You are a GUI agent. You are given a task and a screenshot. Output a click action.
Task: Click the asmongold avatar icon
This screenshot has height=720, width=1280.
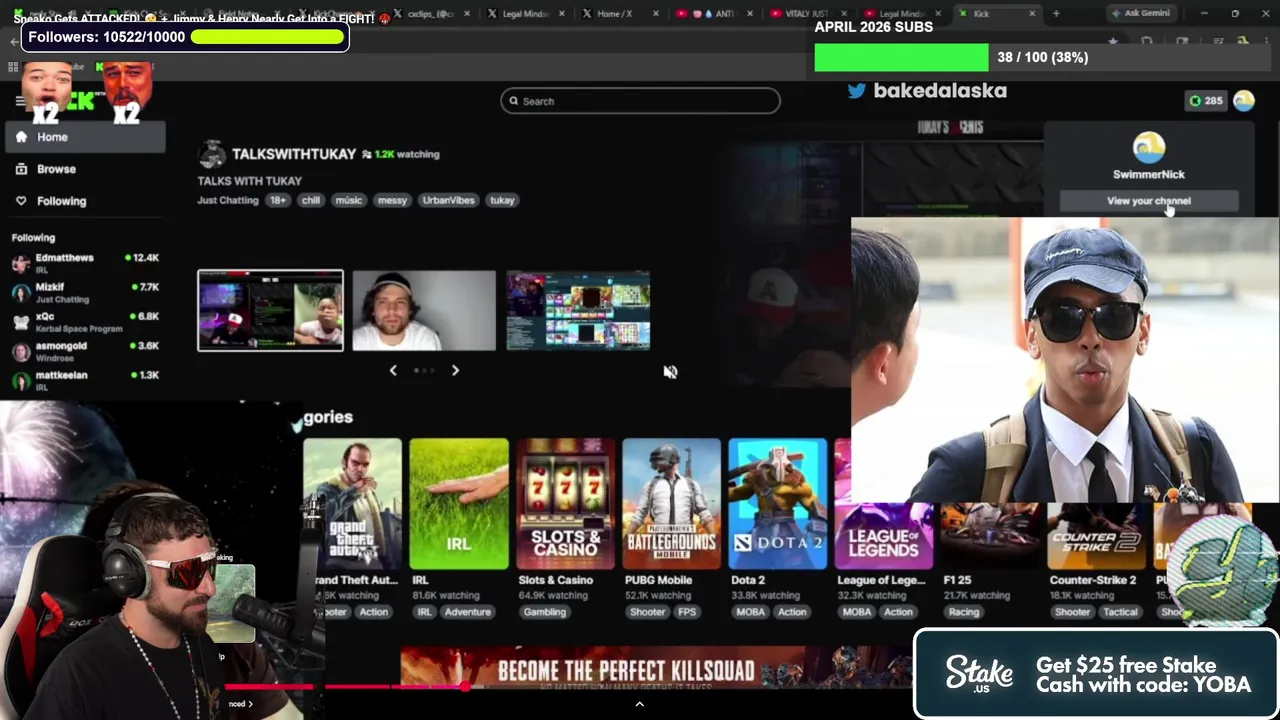(x=21, y=352)
